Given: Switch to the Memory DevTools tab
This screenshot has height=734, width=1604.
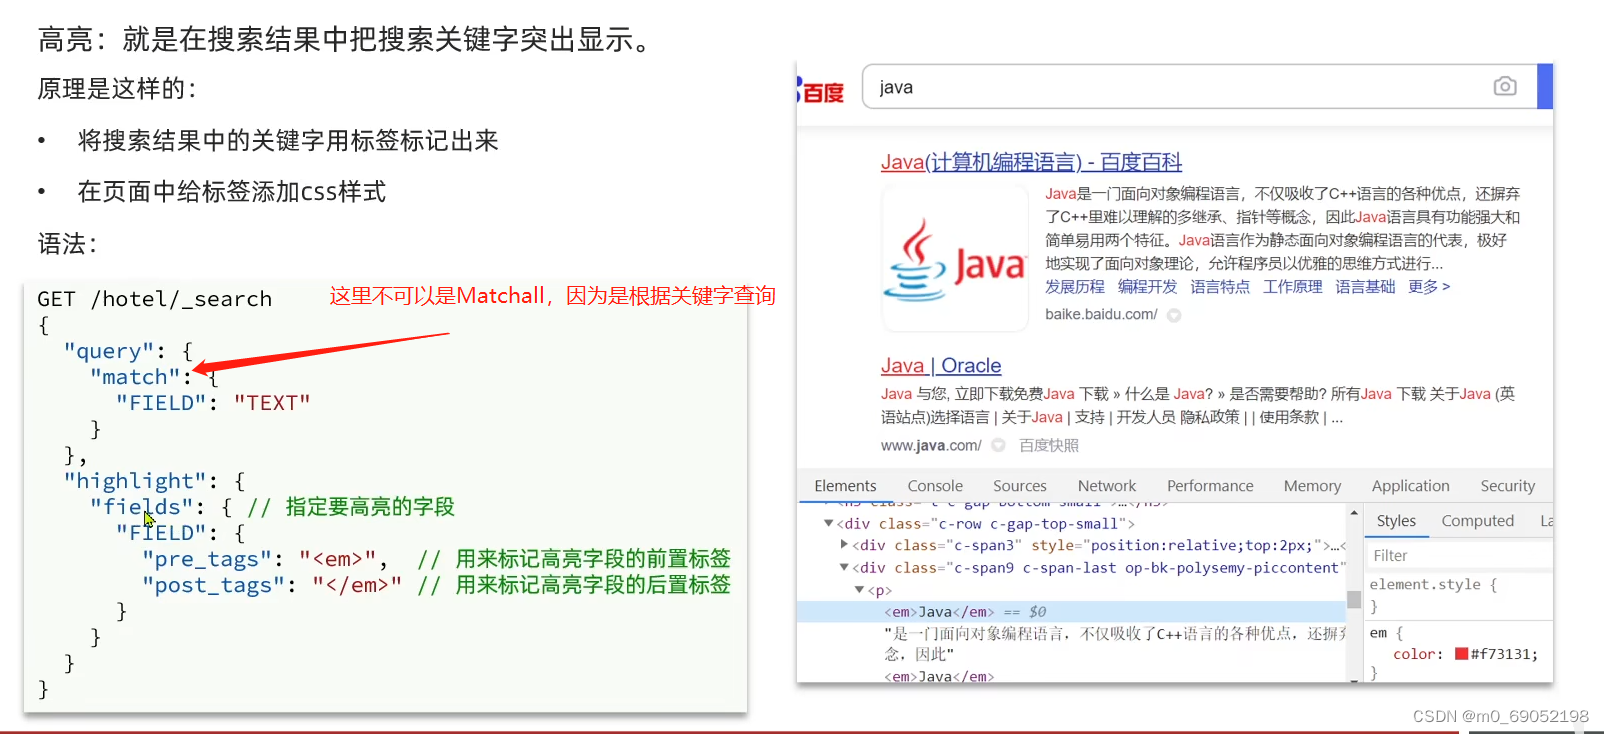Looking at the screenshot, I should [x=1312, y=486].
